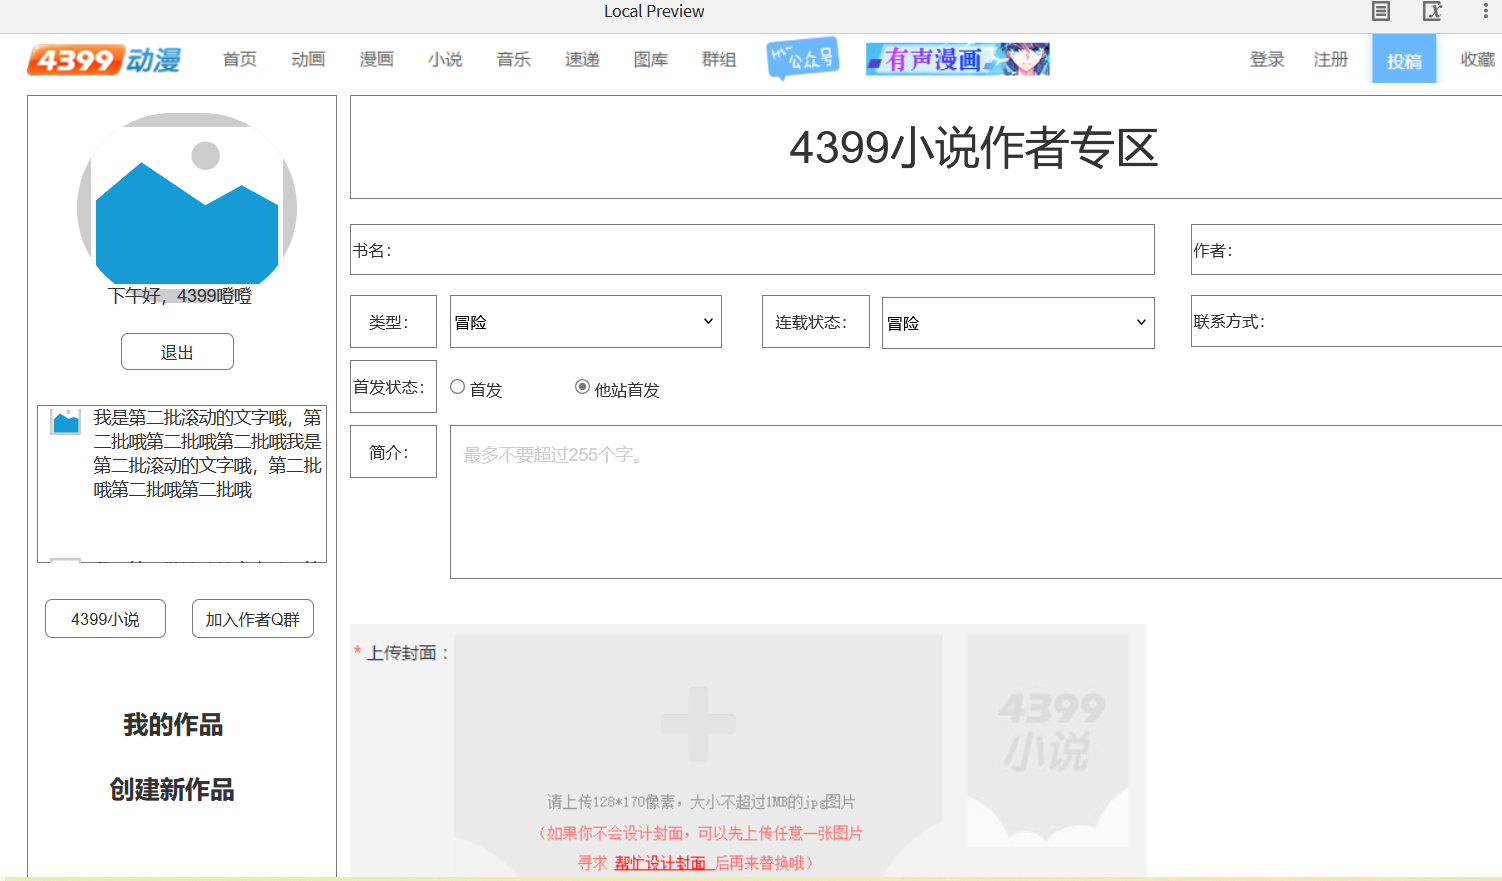Click the reader view icon in preview bar
The image size is (1502, 881).
(x=1381, y=11)
